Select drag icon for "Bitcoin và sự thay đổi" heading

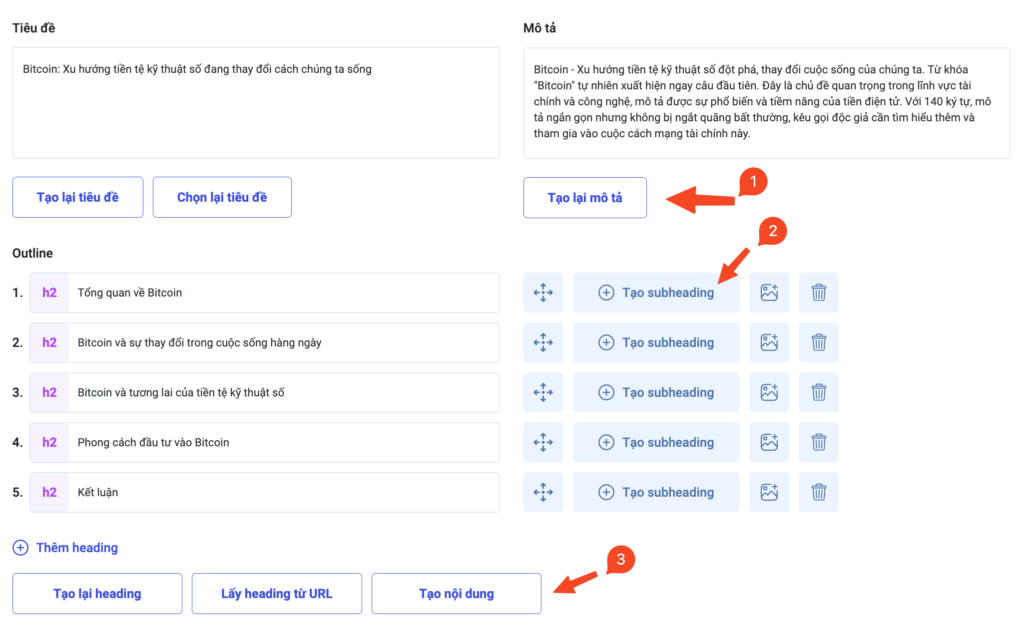tap(543, 342)
